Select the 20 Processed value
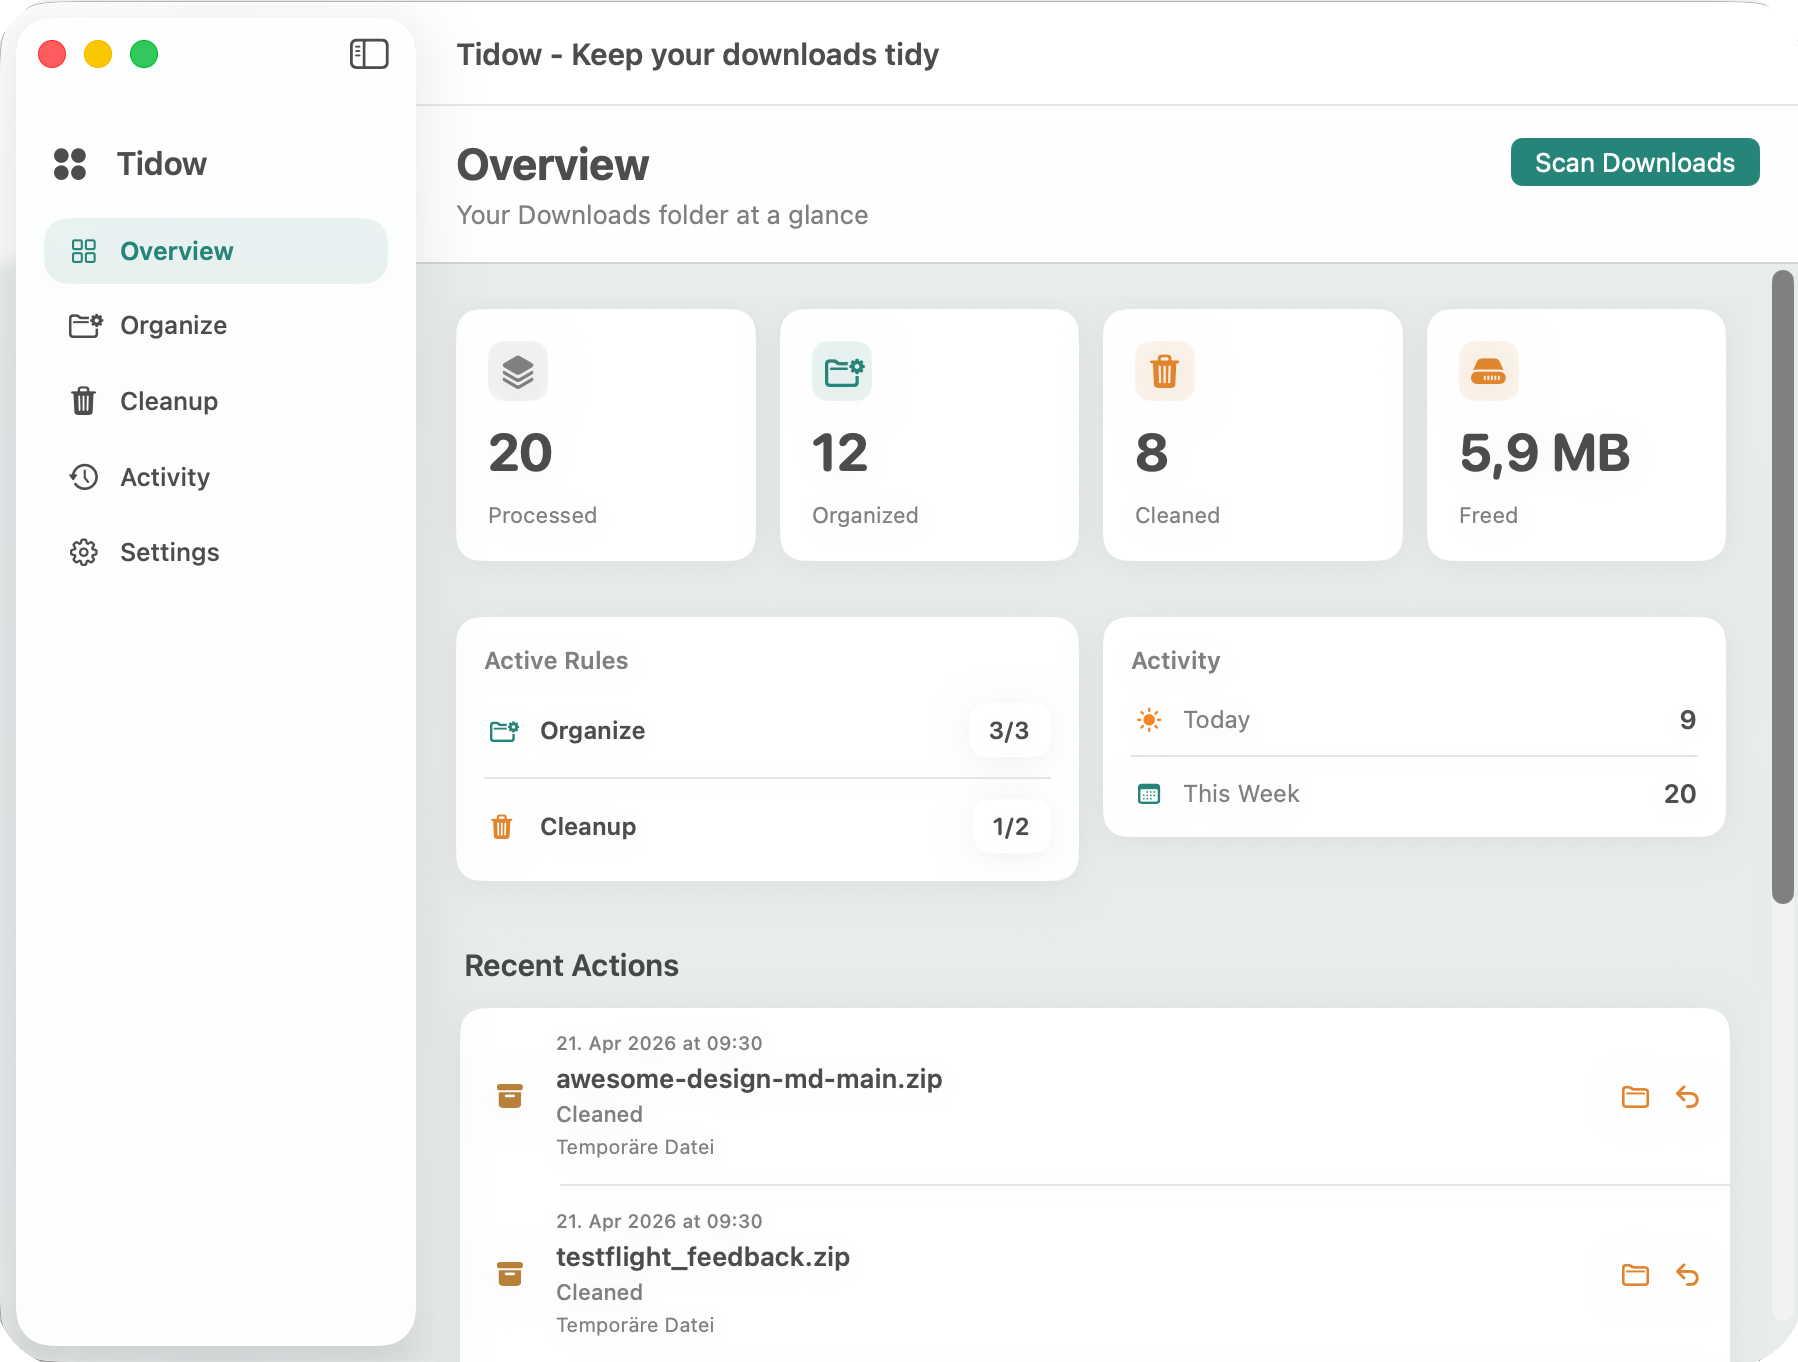The image size is (1798, 1362). [520, 453]
